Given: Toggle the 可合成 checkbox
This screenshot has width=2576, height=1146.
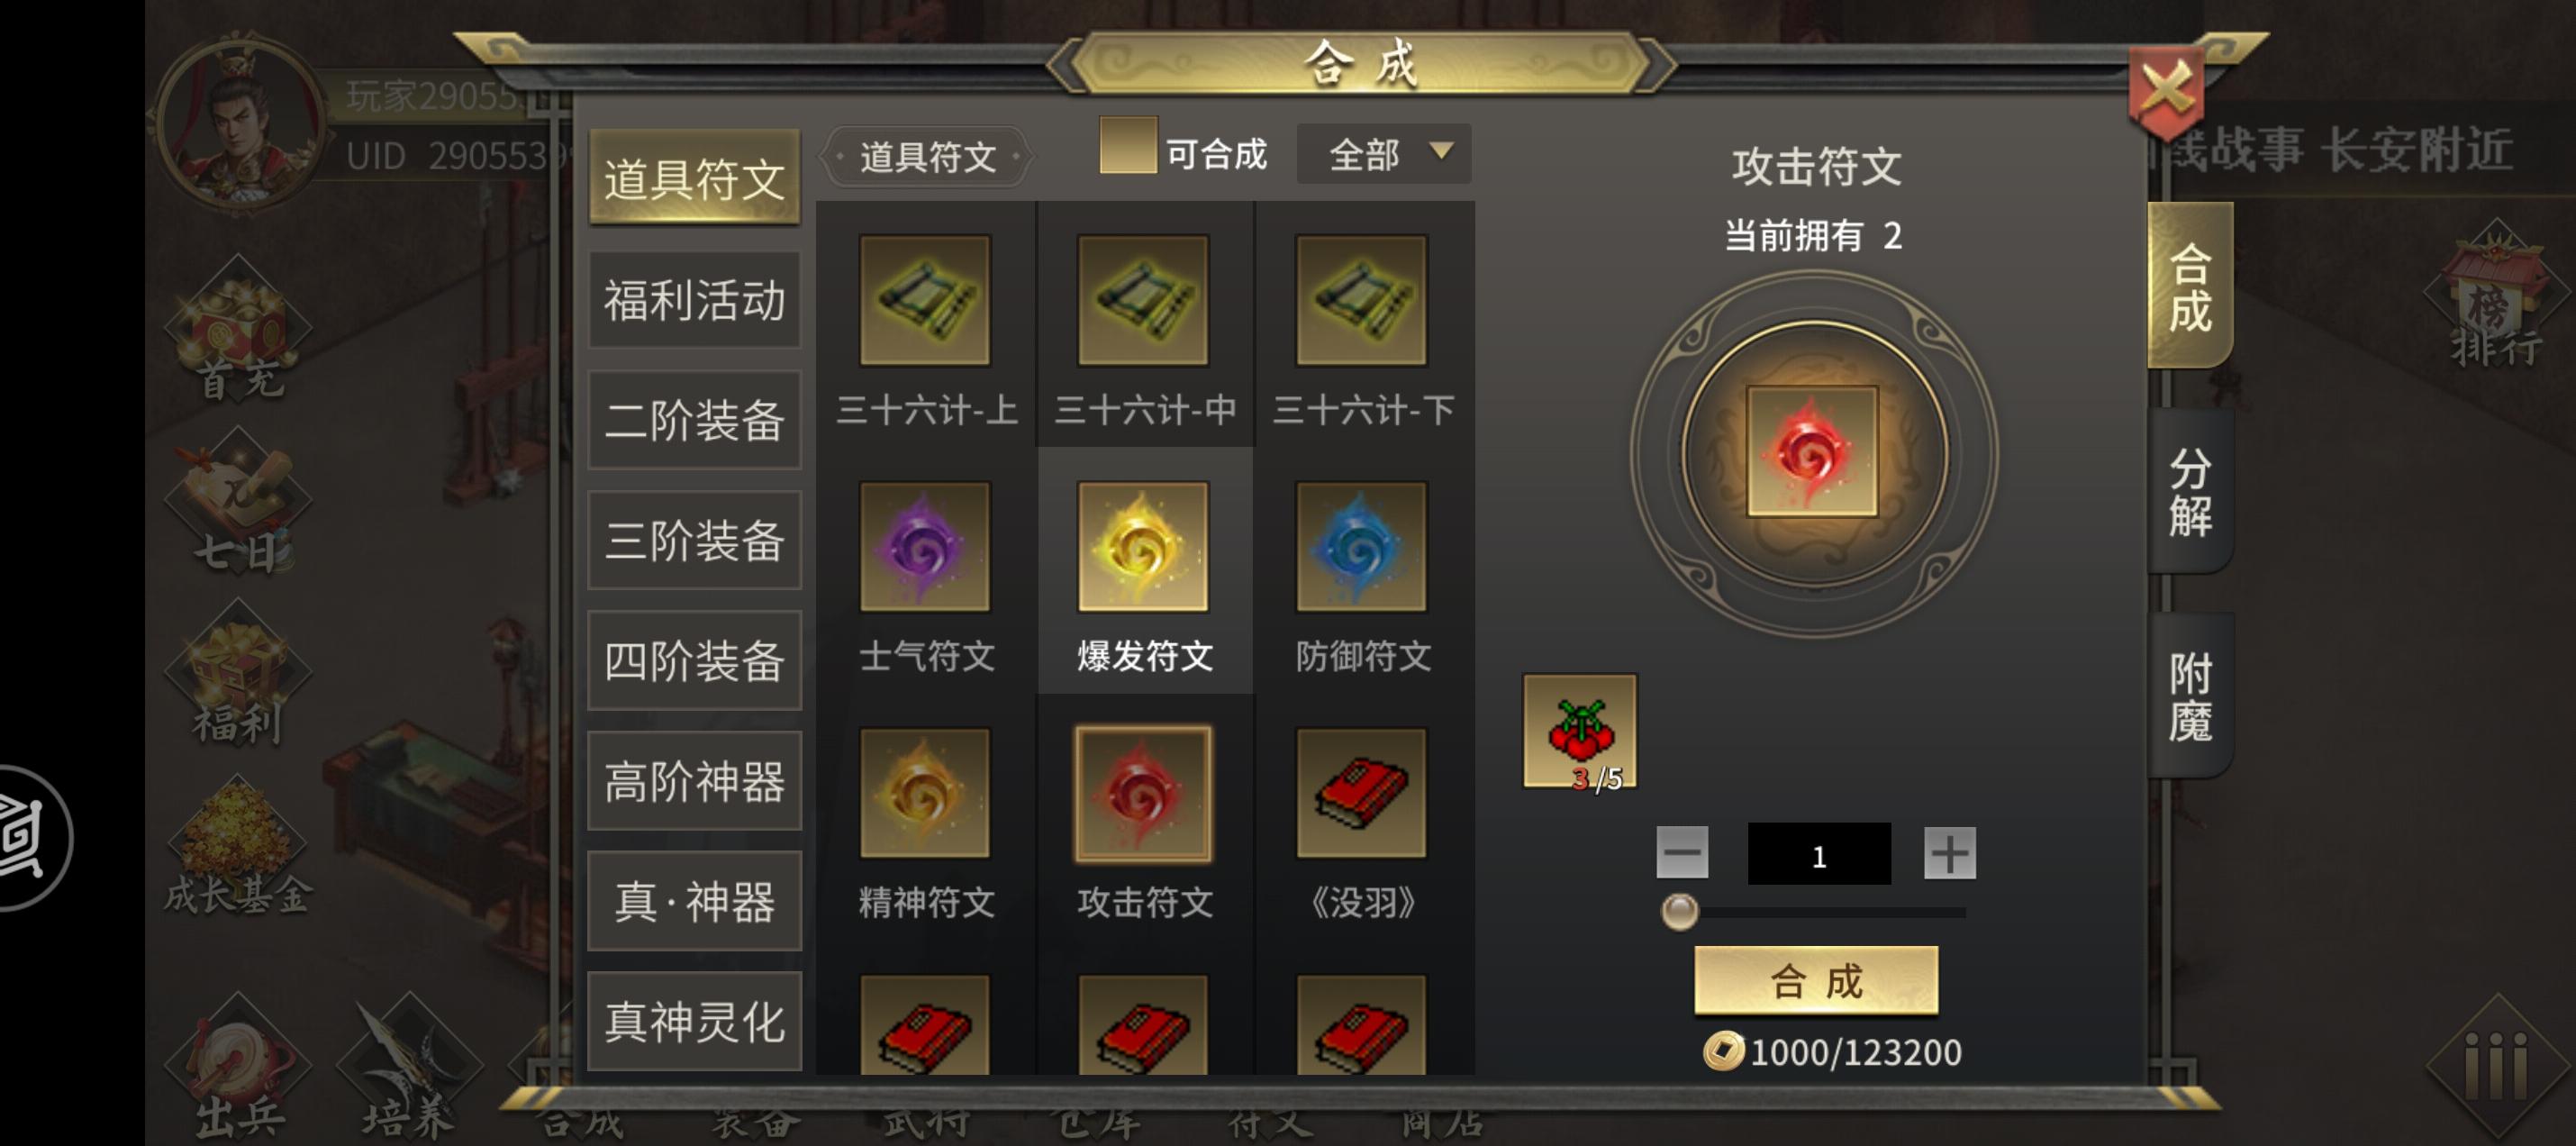Looking at the screenshot, I should coord(1128,145).
